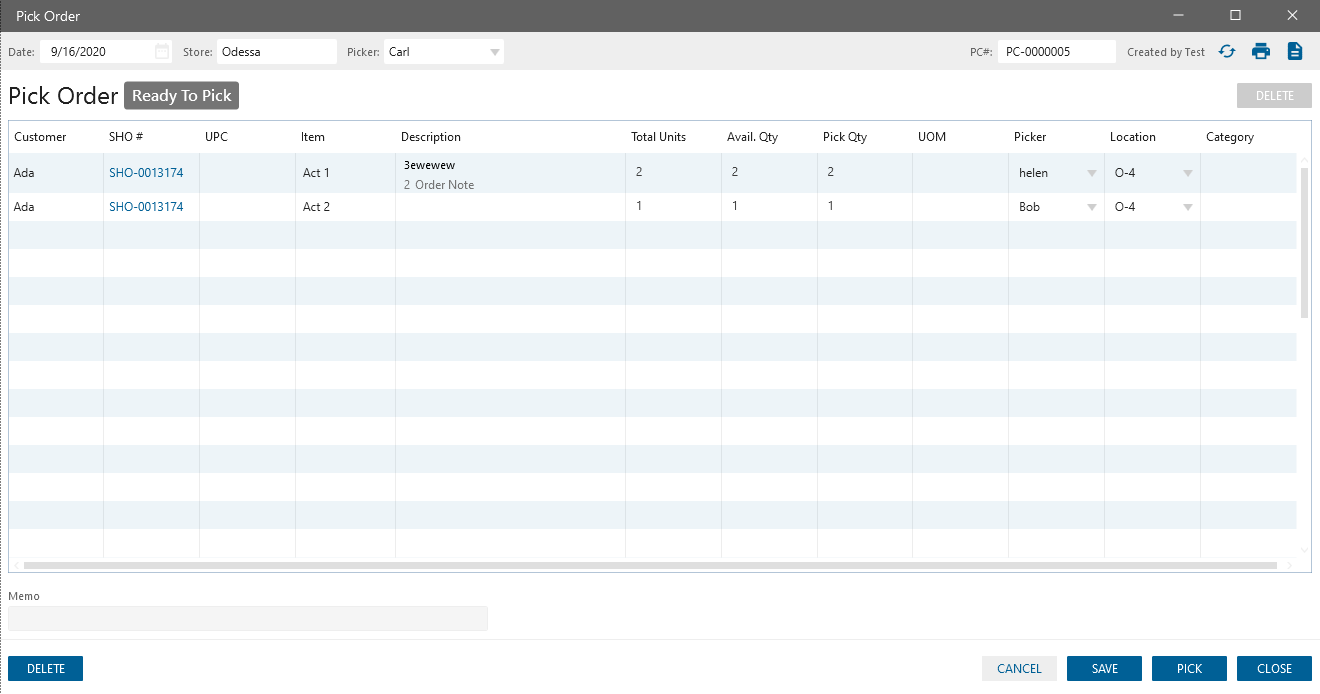Click the refresh icon beside Created by Test
The image size is (1320, 694).
click(1227, 51)
